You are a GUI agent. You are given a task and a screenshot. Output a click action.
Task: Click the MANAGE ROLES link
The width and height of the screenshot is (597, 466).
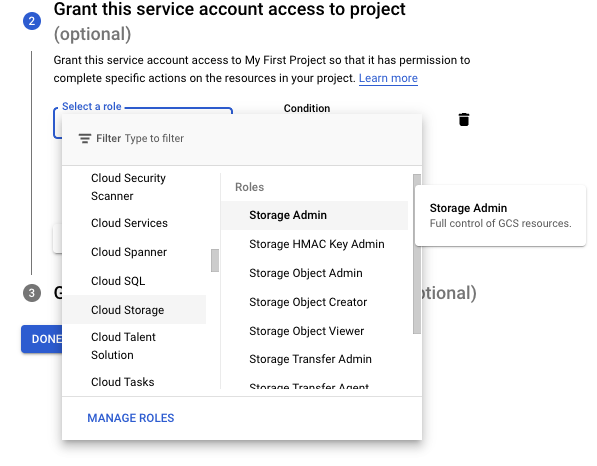(x=131, y=418)
